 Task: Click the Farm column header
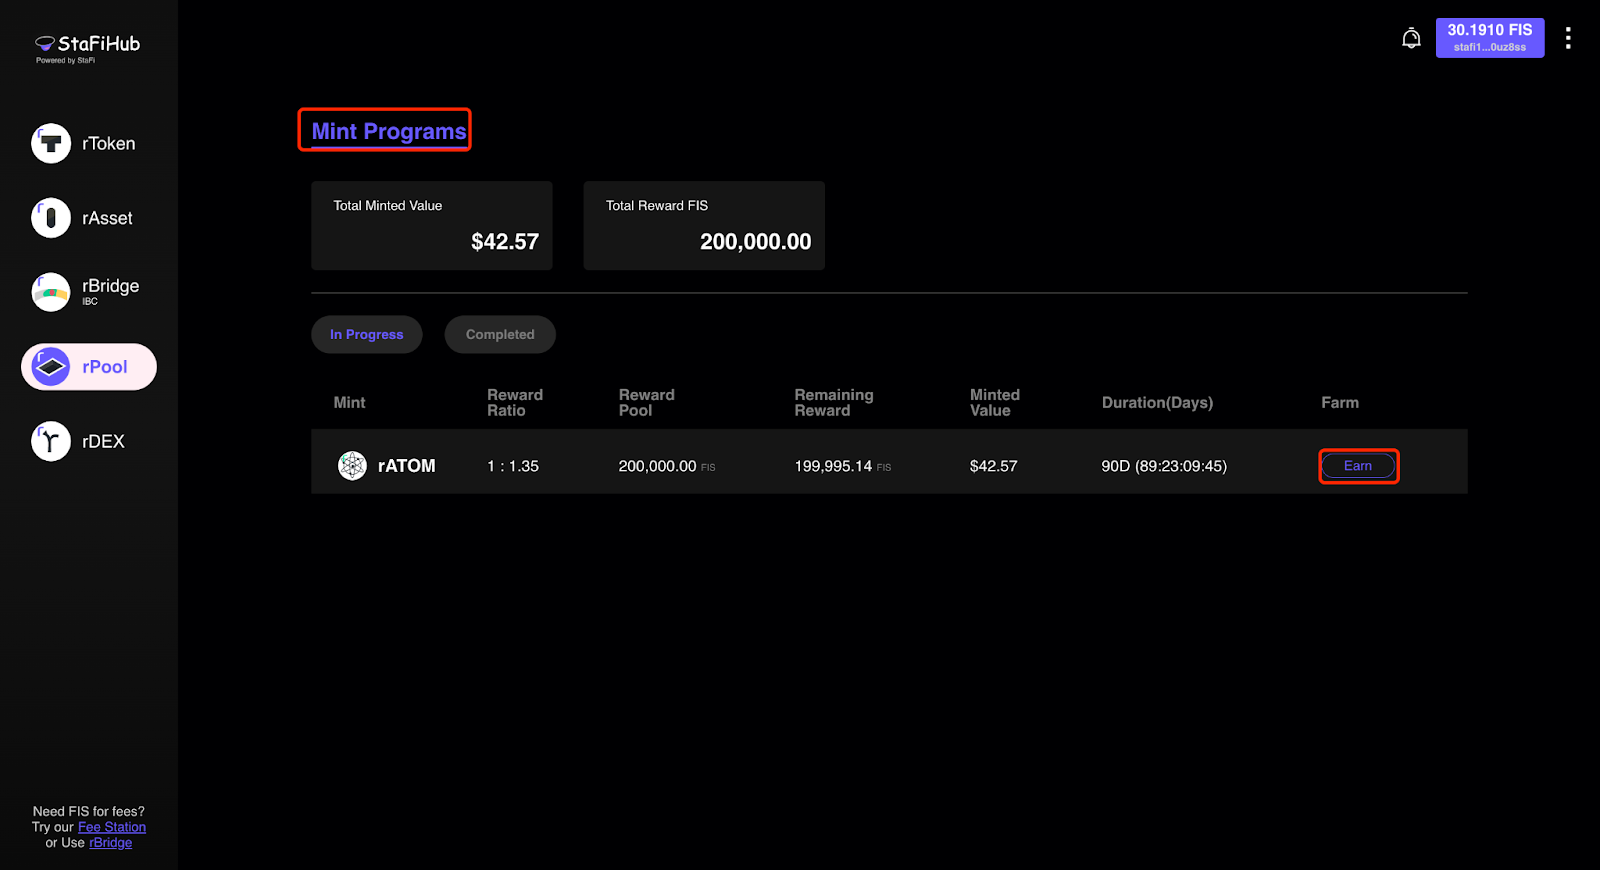[1340, 402]
